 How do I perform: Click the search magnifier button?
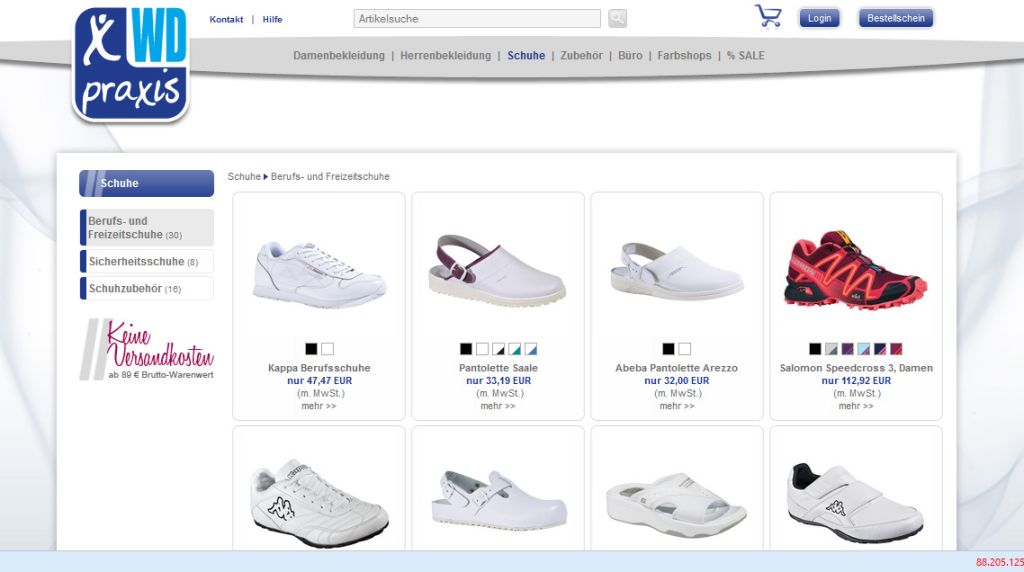(617, 18)
